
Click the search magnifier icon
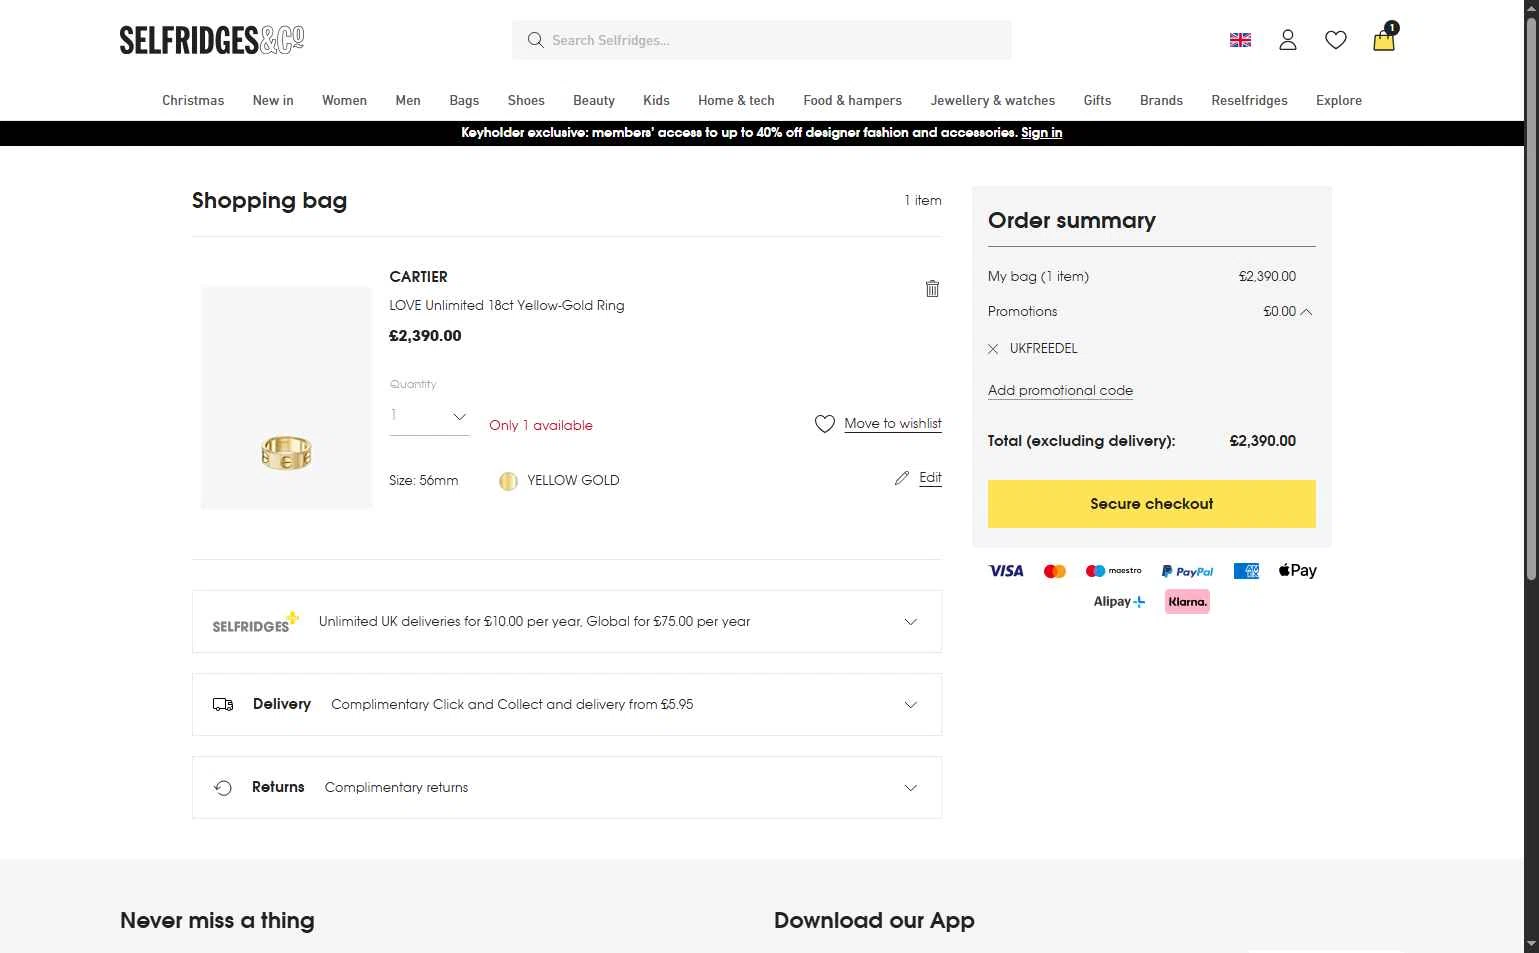pos(535,40)
